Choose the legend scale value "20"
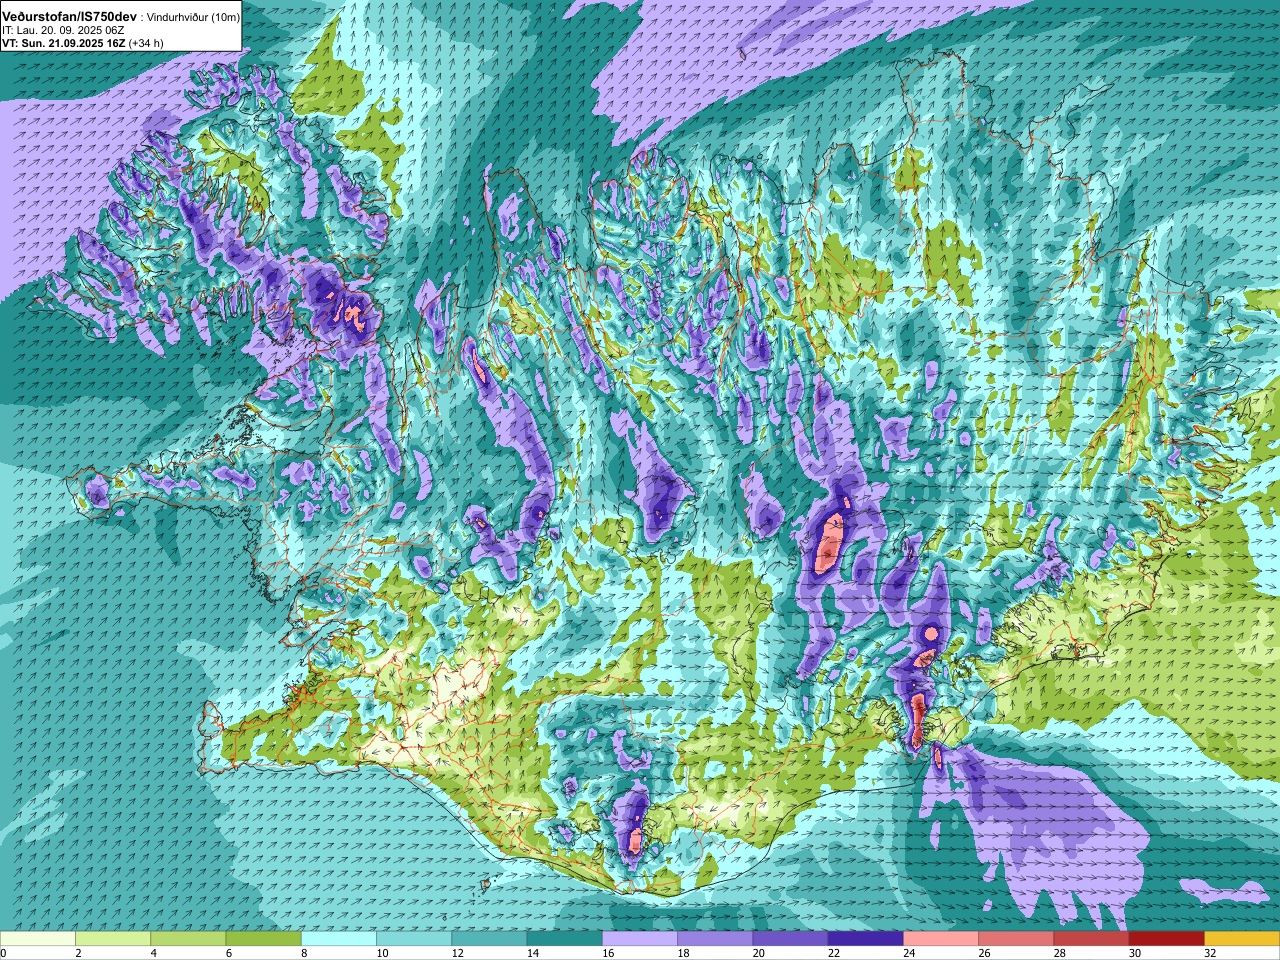 pyautogui.click(x=759, y=954)
